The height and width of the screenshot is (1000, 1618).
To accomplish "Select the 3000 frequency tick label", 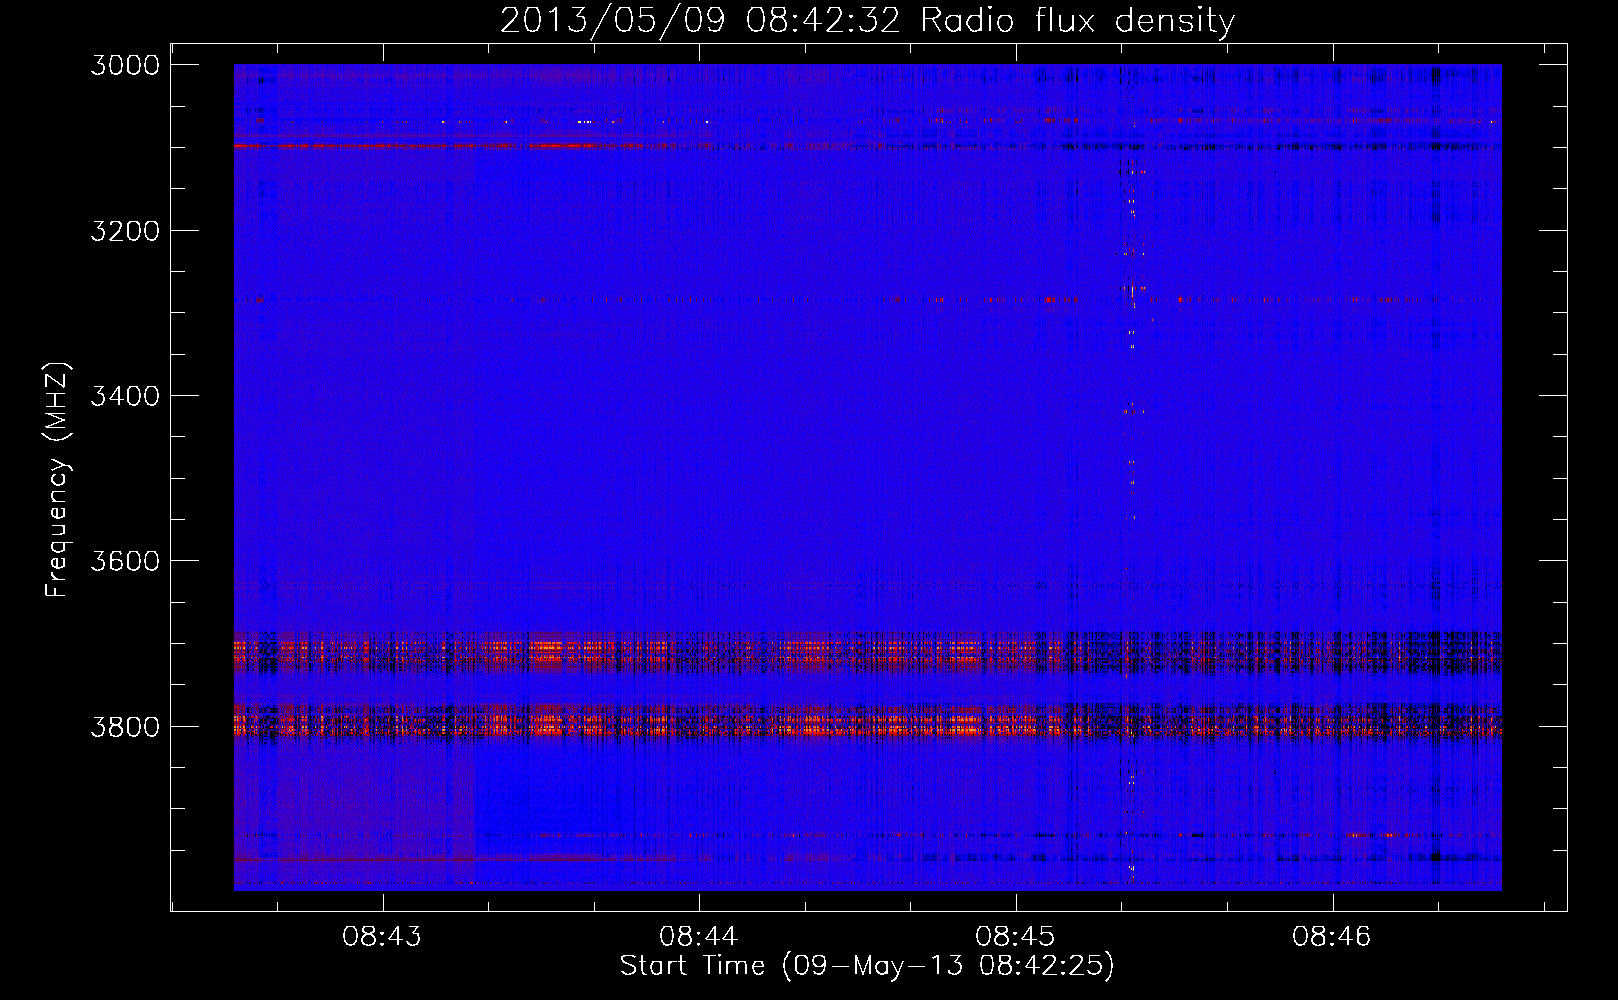I will (125, 65).
